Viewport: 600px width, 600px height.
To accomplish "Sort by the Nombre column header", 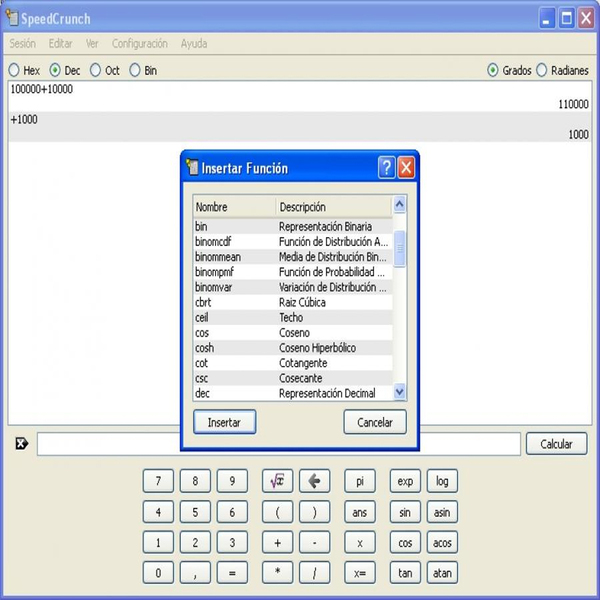I will click(234, 207).
